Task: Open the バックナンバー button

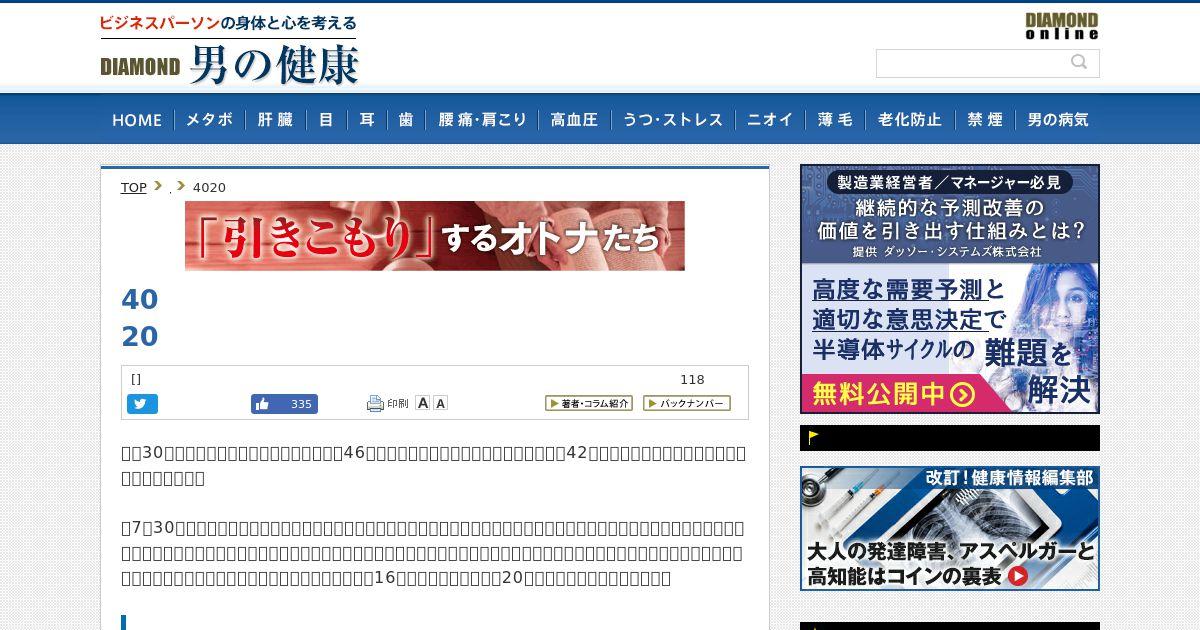Action: [x=687, y=403]
